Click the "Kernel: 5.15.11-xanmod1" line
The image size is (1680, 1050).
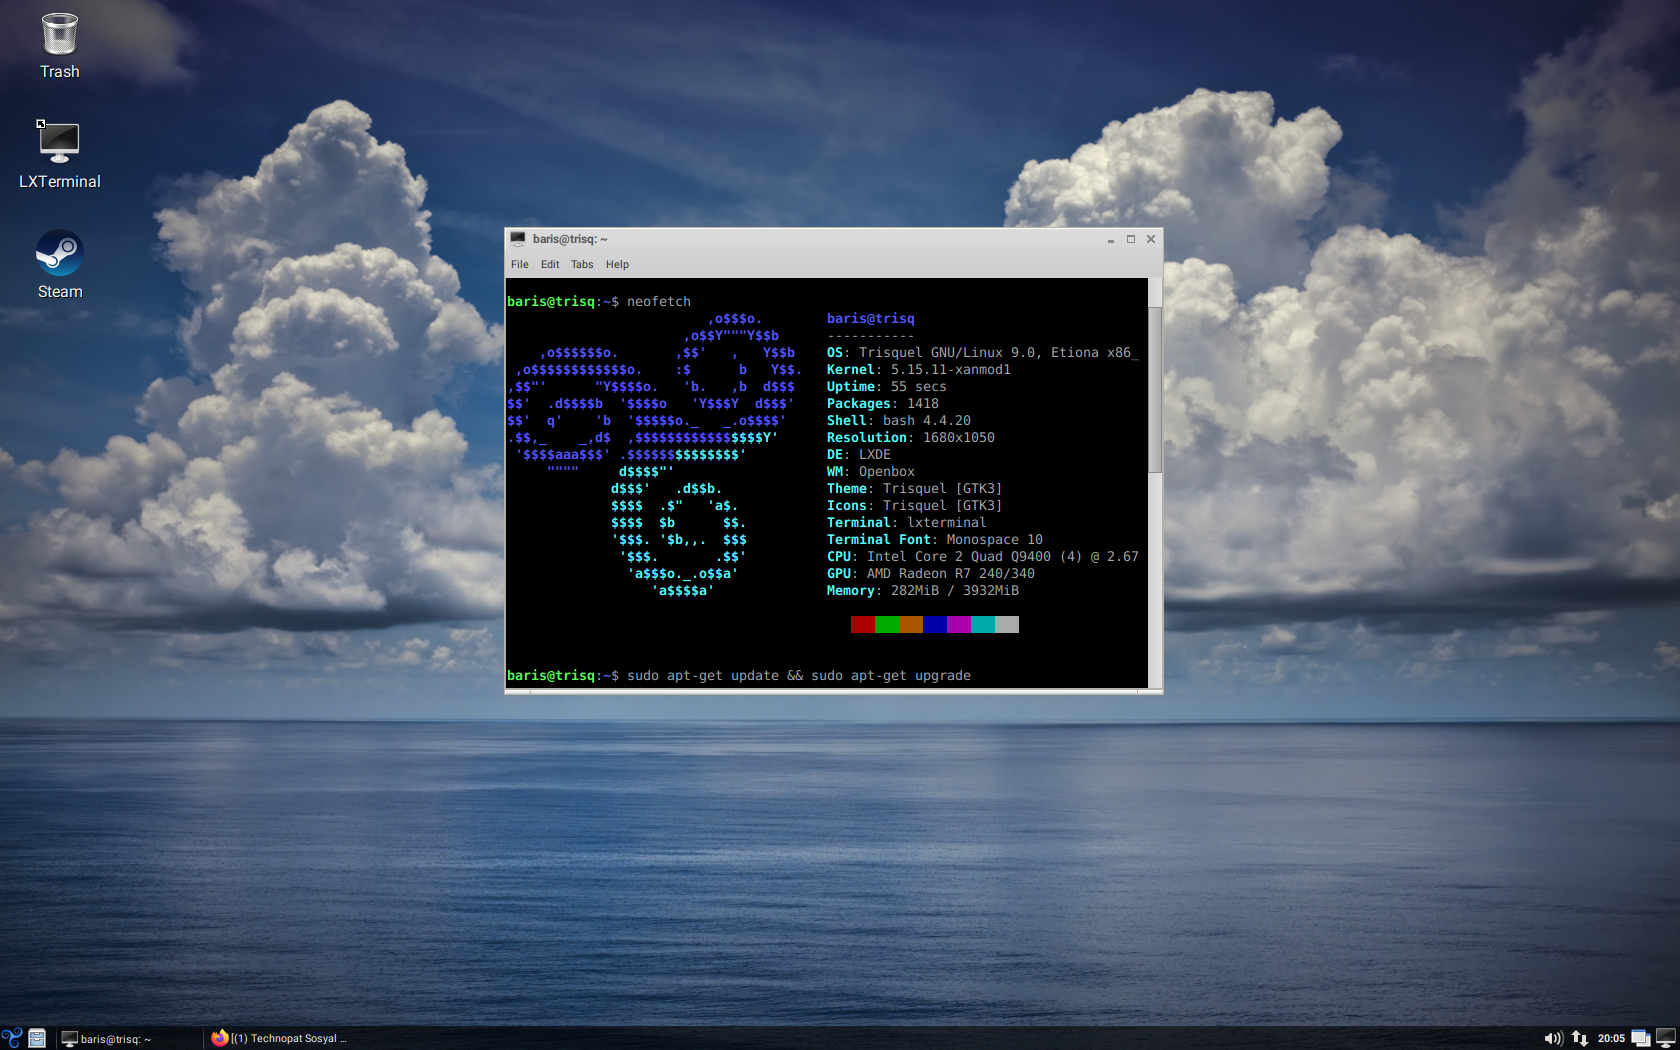(919, 370)
